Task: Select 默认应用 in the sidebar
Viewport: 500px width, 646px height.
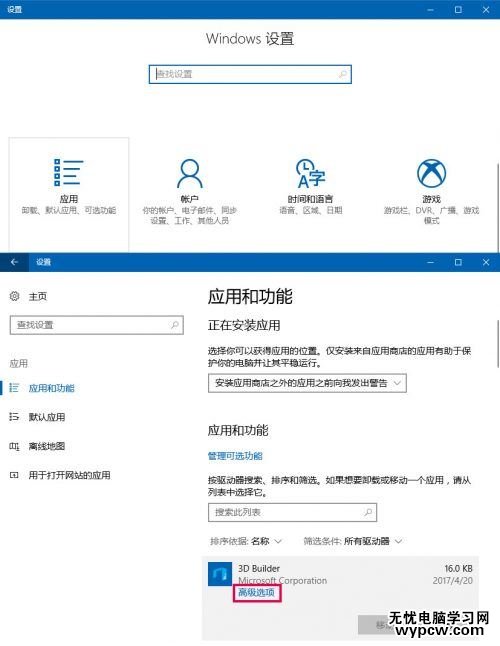Action: point(47,417)
